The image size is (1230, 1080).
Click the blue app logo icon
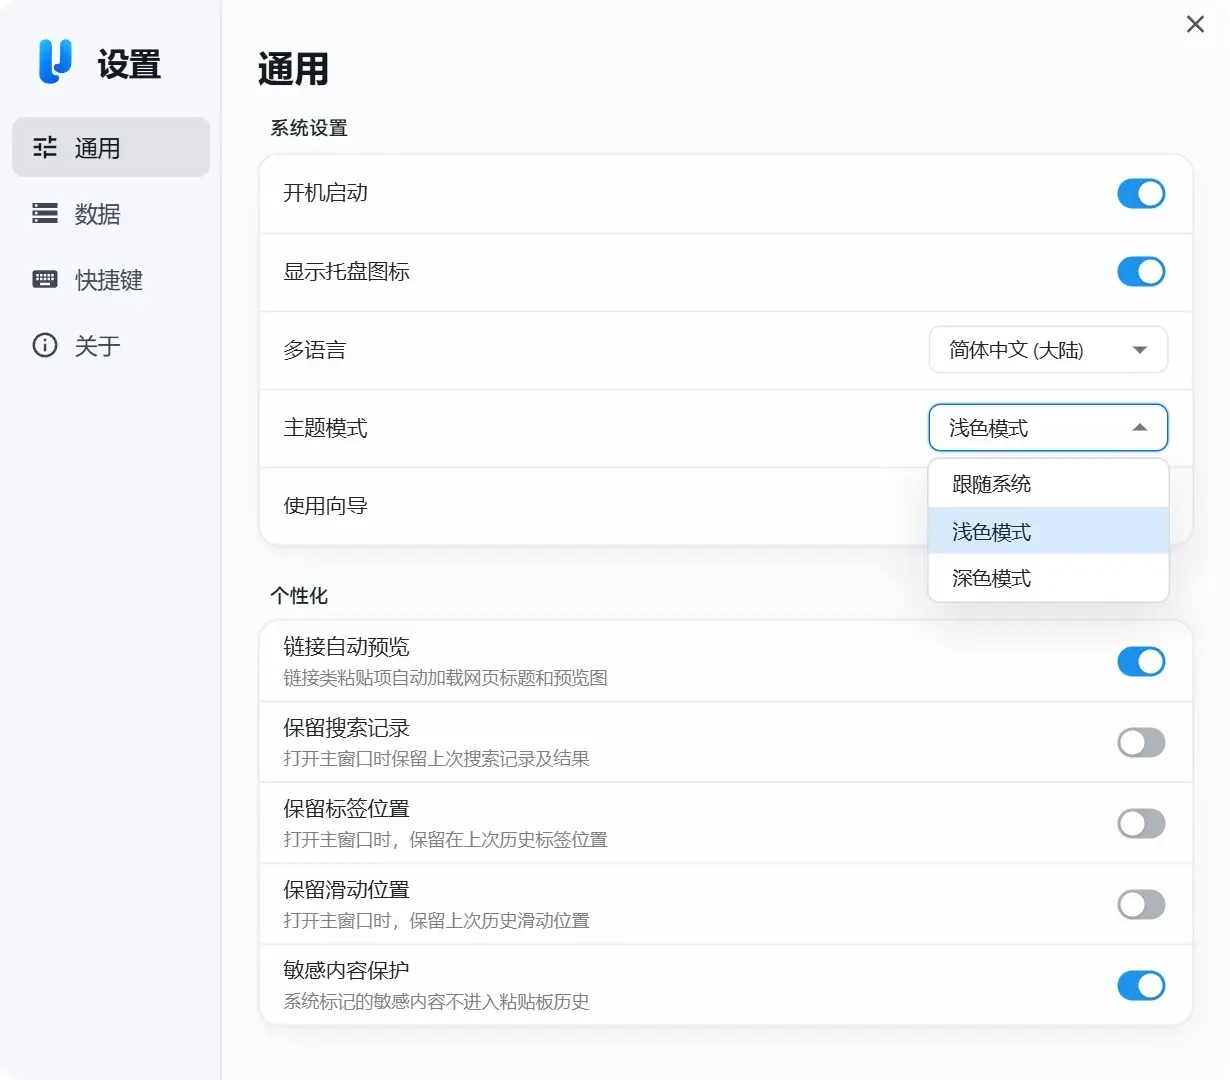pyautogui.click(x=55, y=62)
